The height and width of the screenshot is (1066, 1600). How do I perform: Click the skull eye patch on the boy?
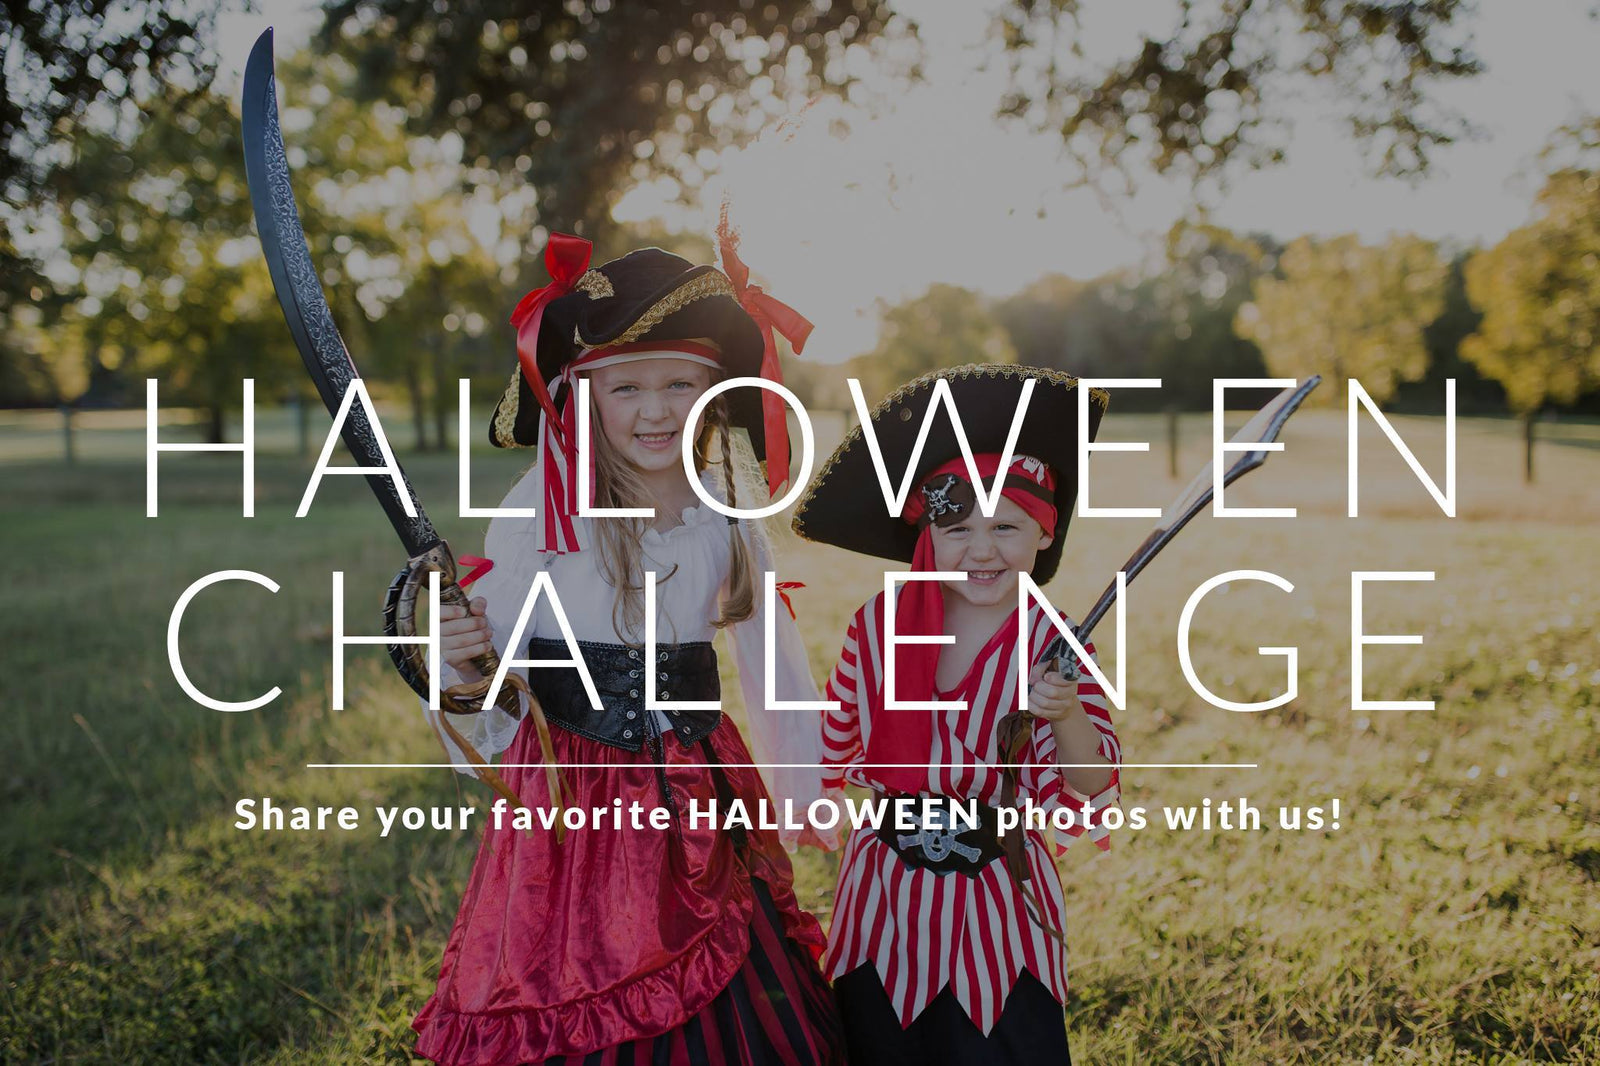944,498
